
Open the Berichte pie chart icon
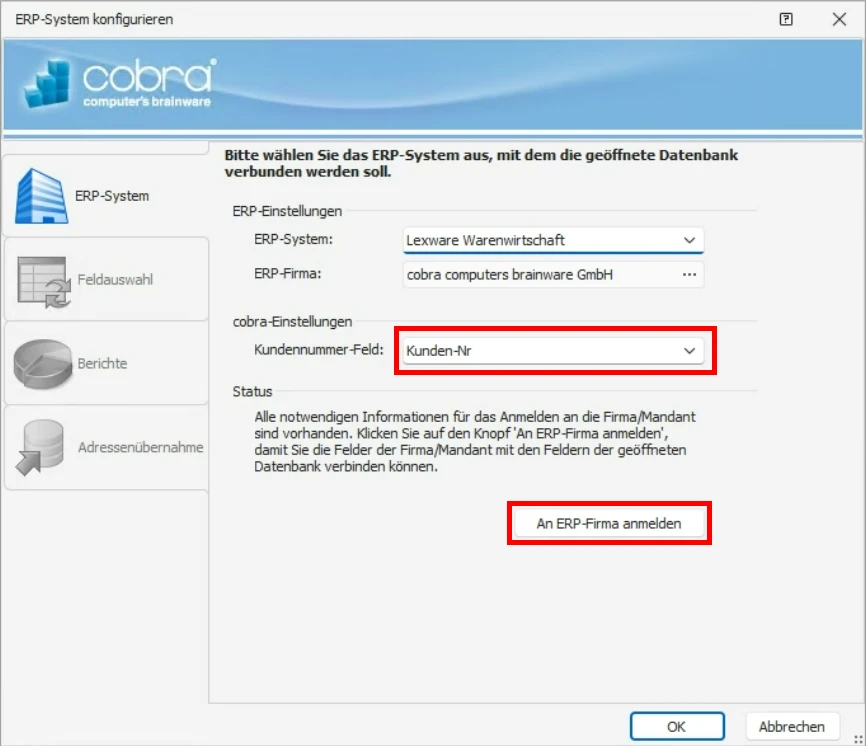point(43,364)
